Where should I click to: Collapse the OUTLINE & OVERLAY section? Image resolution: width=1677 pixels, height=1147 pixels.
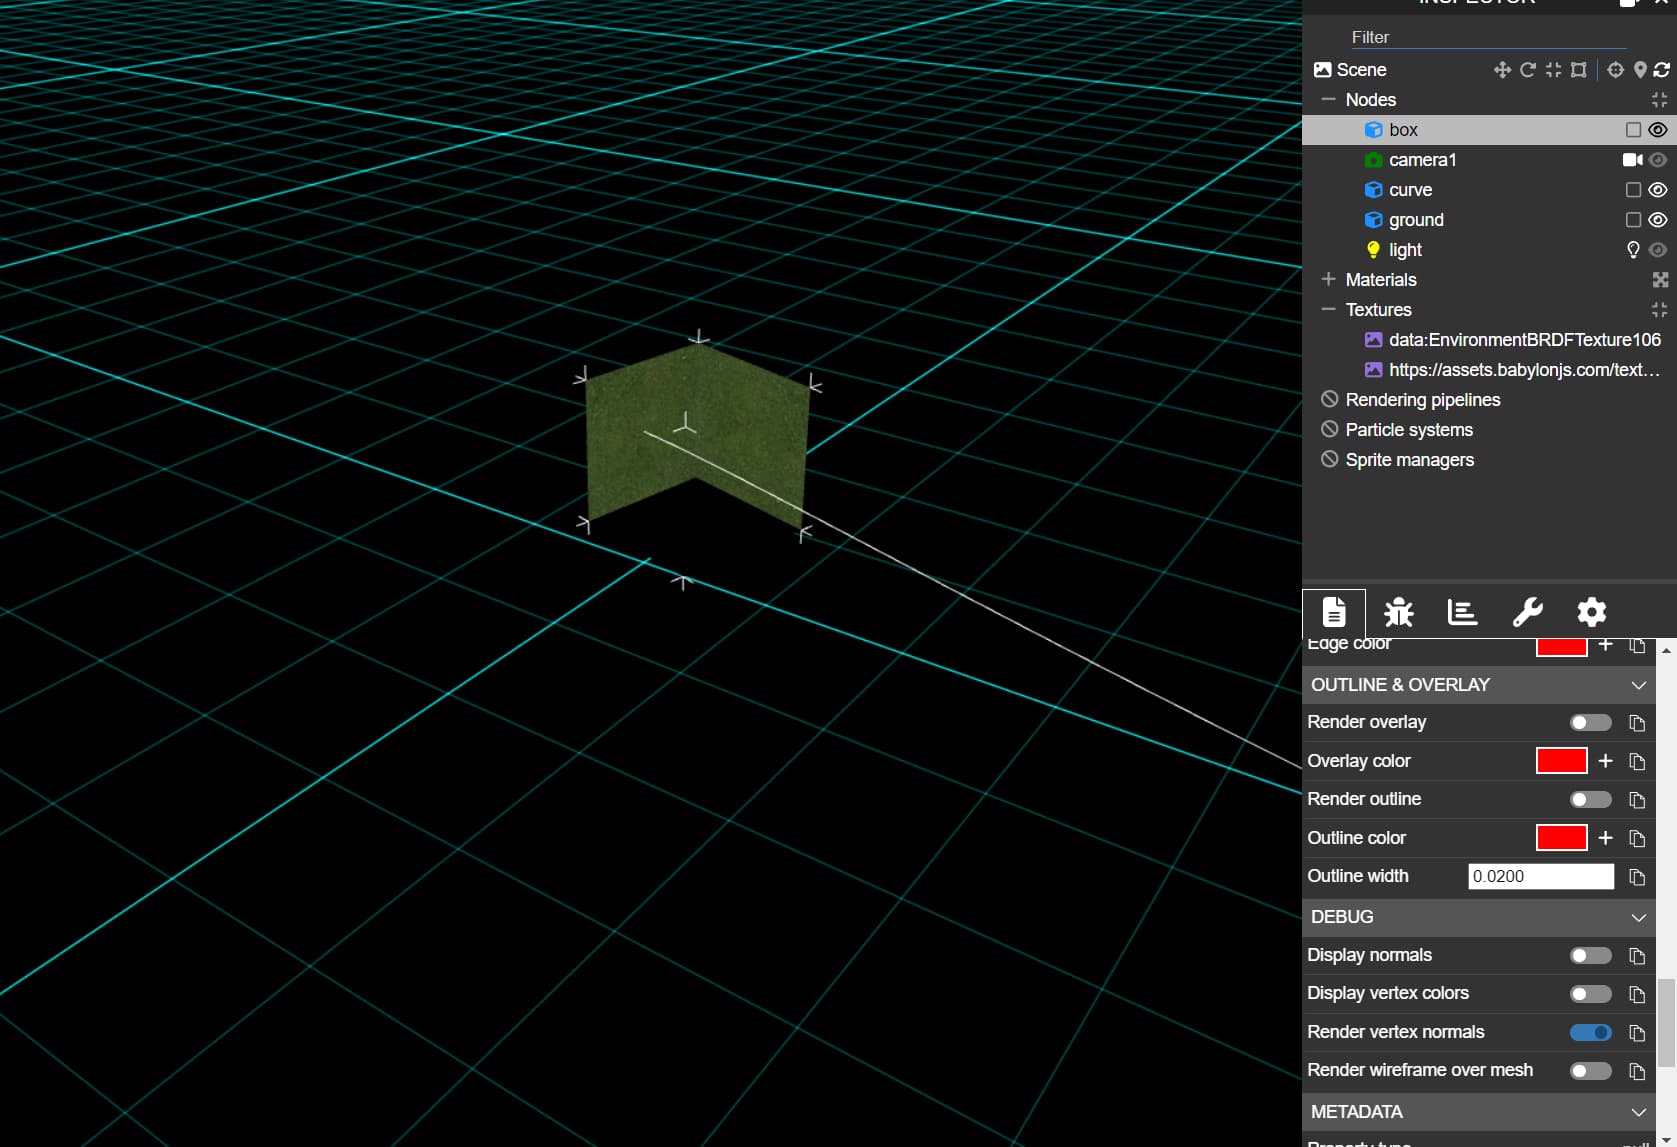tap(1637, 684)
